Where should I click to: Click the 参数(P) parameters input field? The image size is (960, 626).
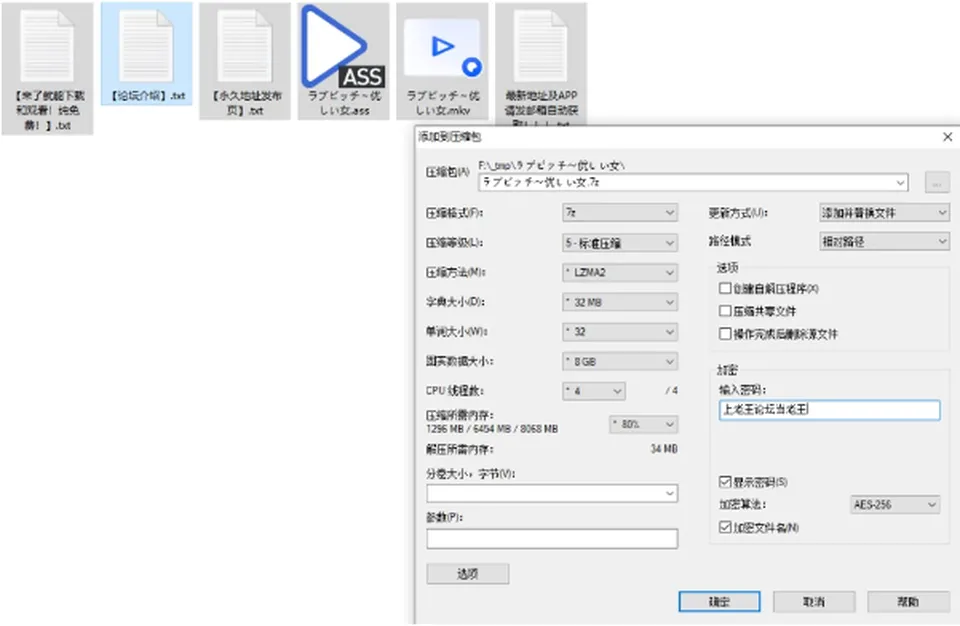(552, 538)
